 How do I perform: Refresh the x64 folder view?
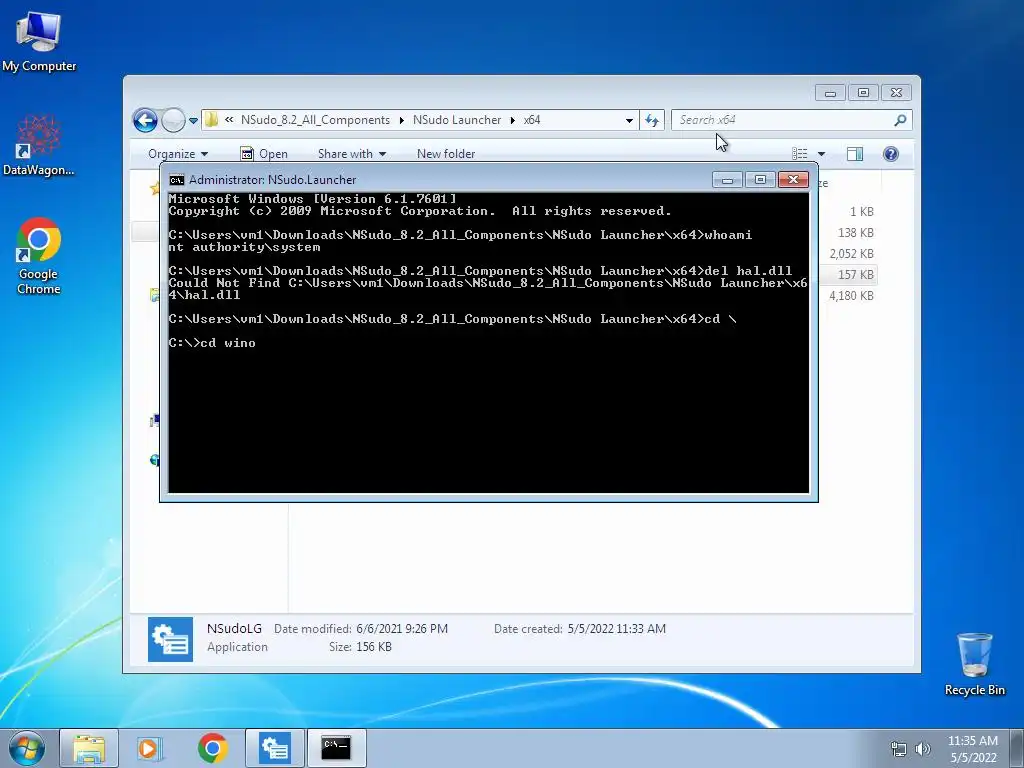pos(652,120)
